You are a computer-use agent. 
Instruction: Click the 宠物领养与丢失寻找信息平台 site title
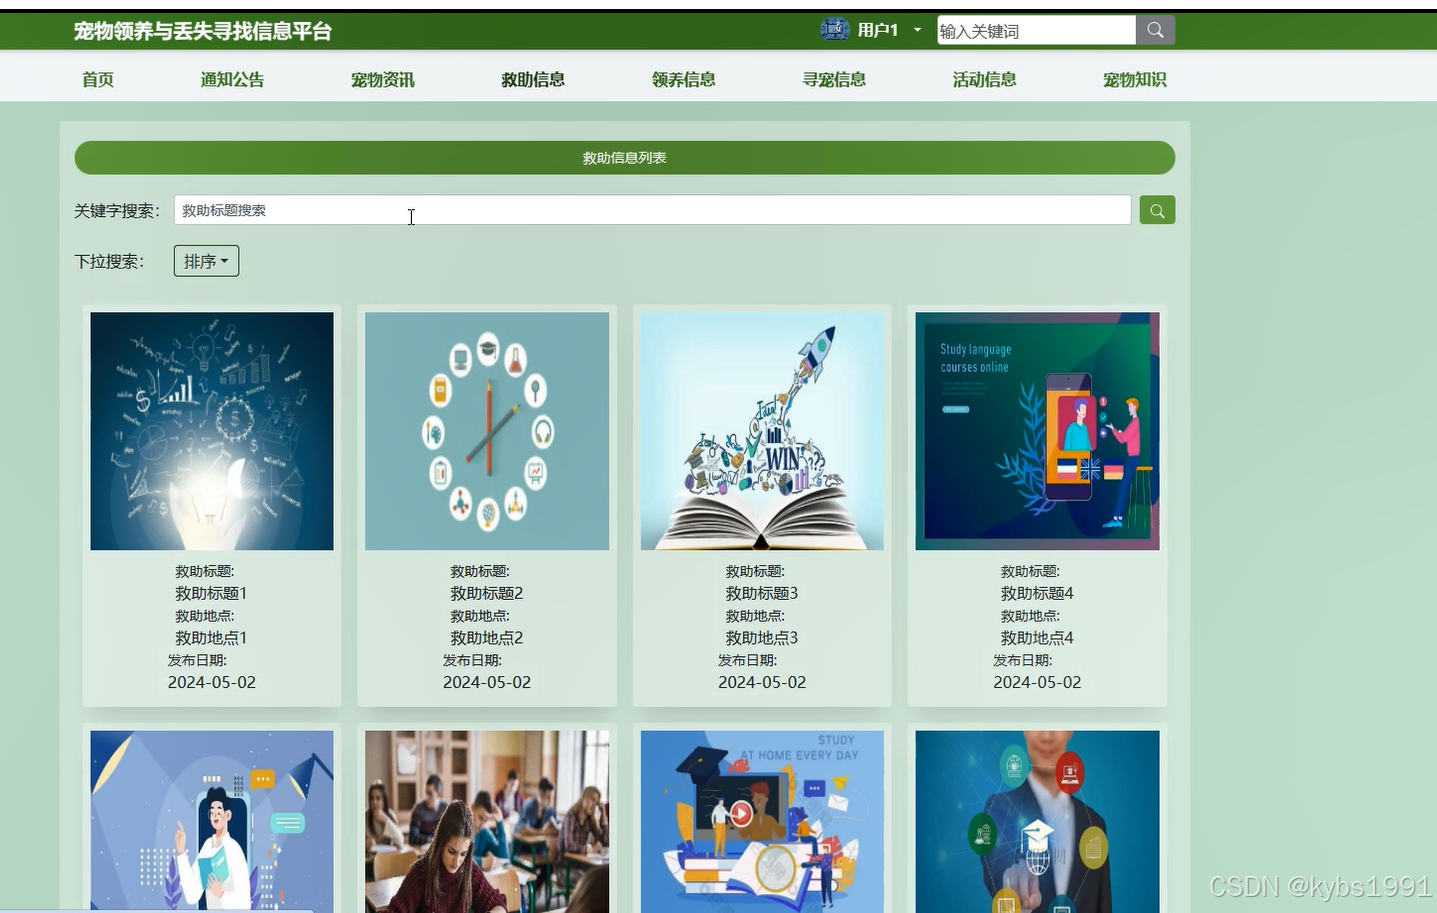click(x=203, y=31)
